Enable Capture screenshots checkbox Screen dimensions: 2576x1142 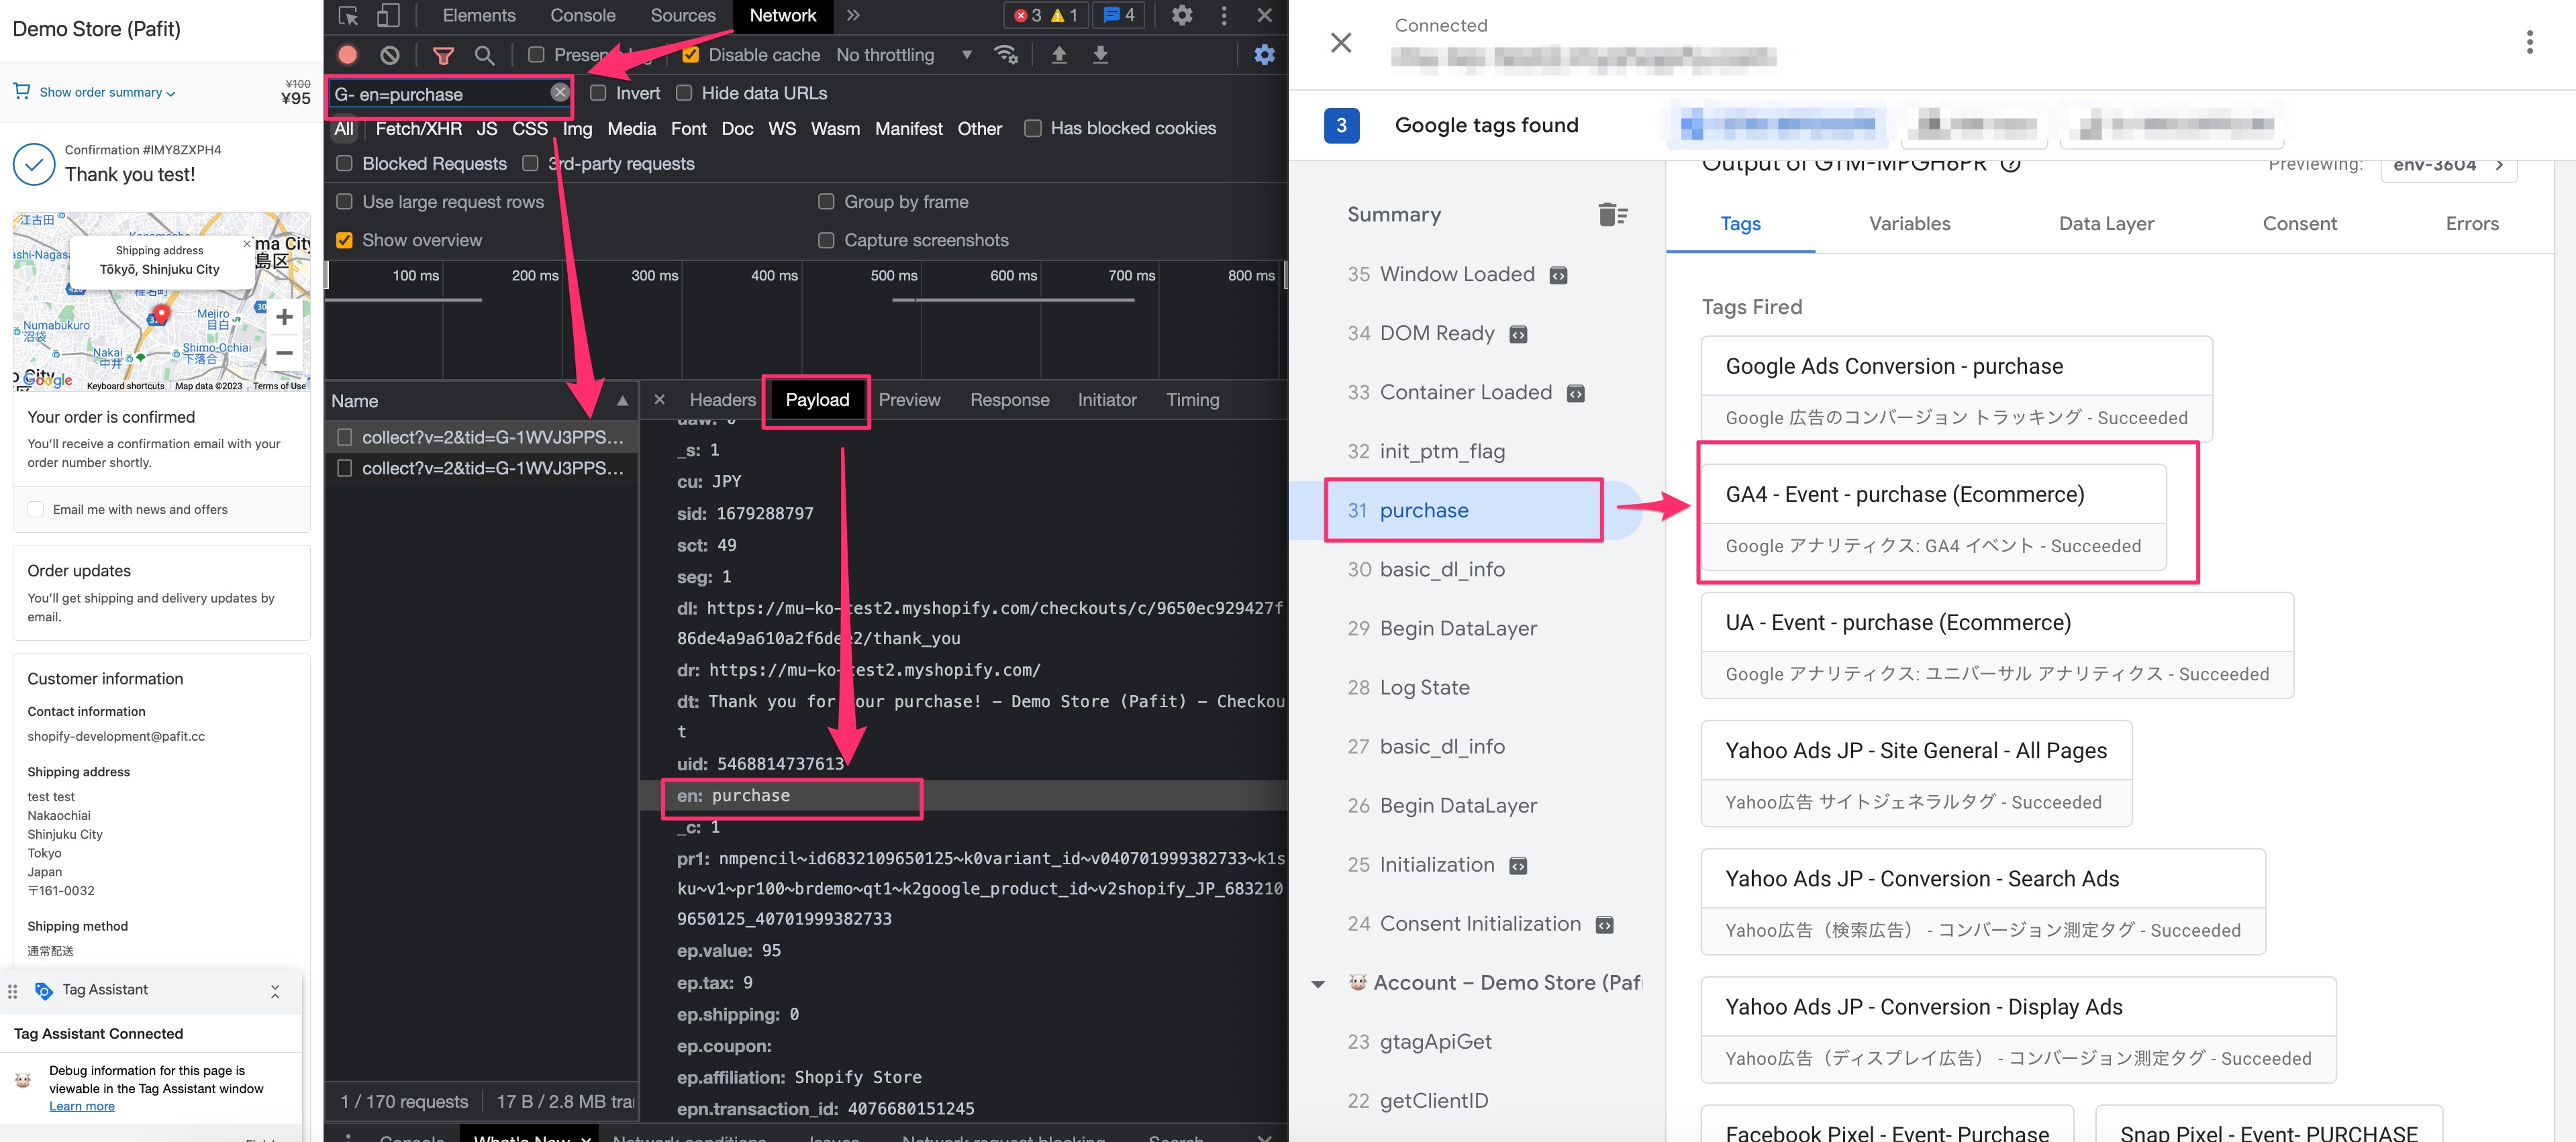826,240
